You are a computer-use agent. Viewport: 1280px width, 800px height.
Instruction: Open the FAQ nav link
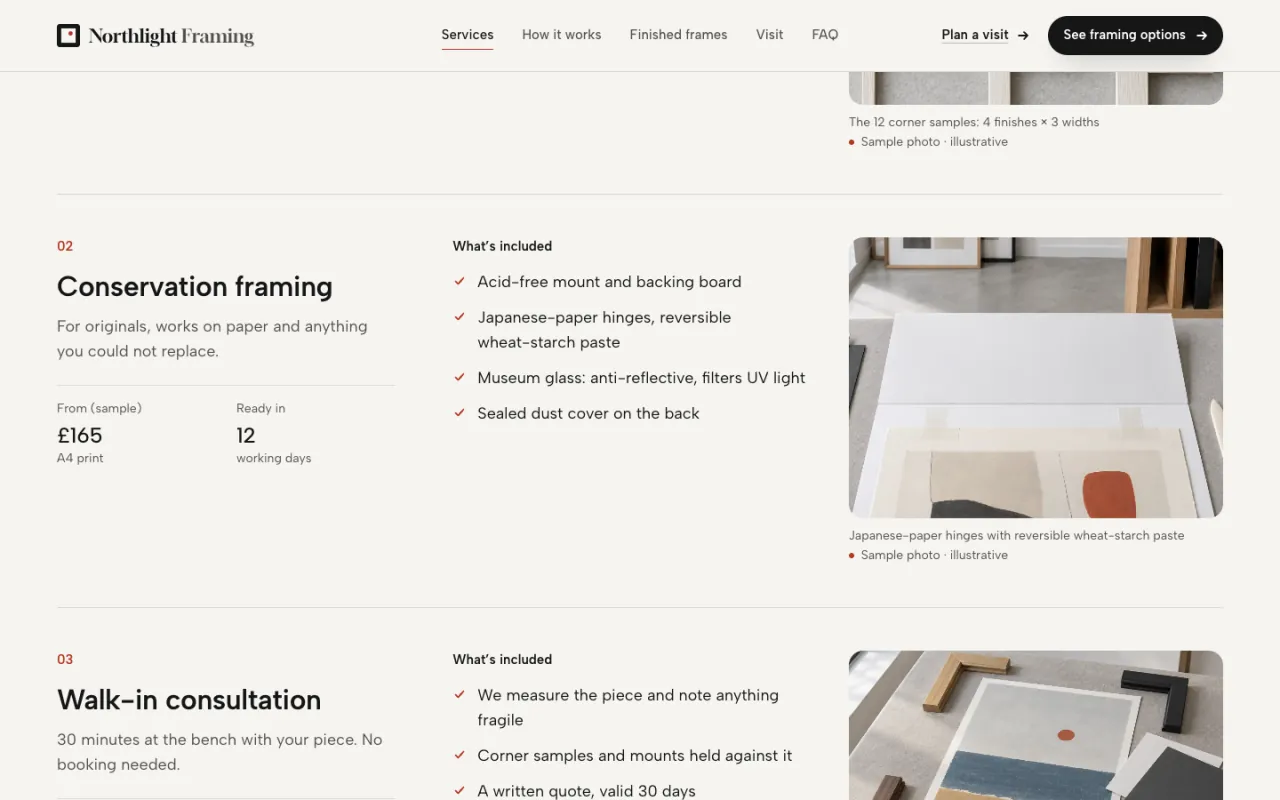tap(825, 35)
